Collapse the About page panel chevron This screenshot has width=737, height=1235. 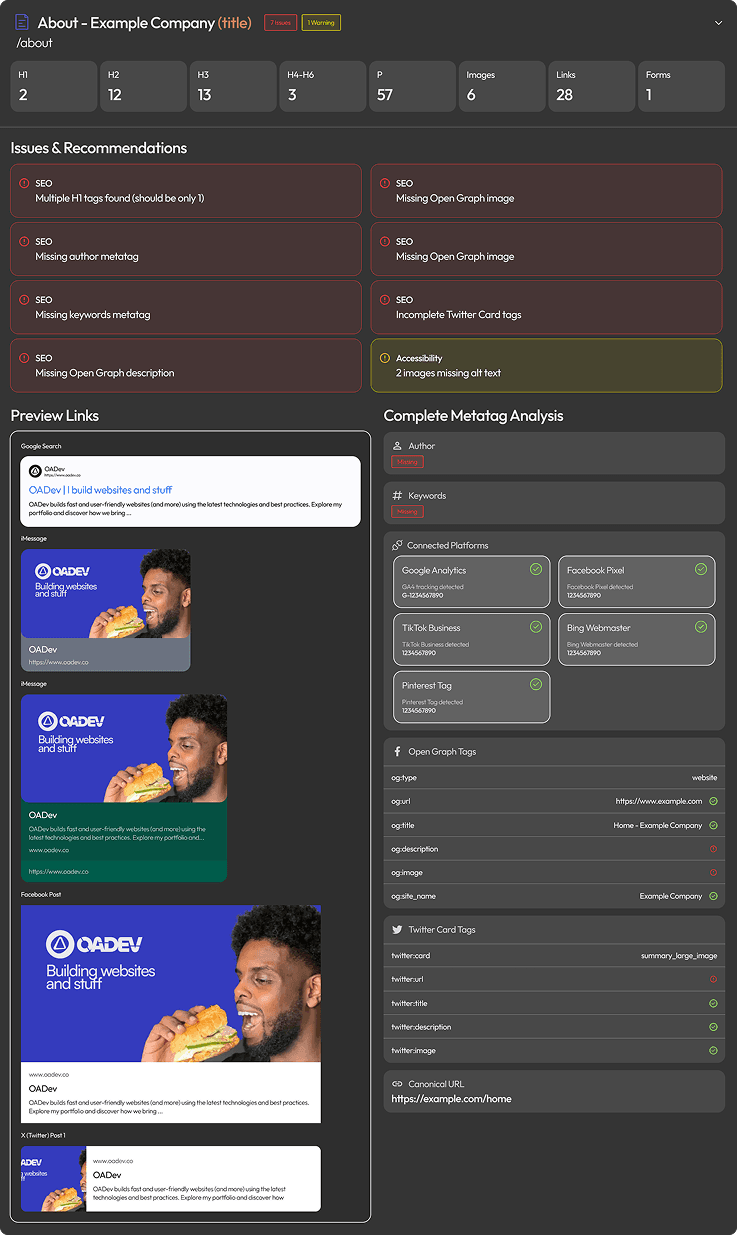[x=717, y=22]
